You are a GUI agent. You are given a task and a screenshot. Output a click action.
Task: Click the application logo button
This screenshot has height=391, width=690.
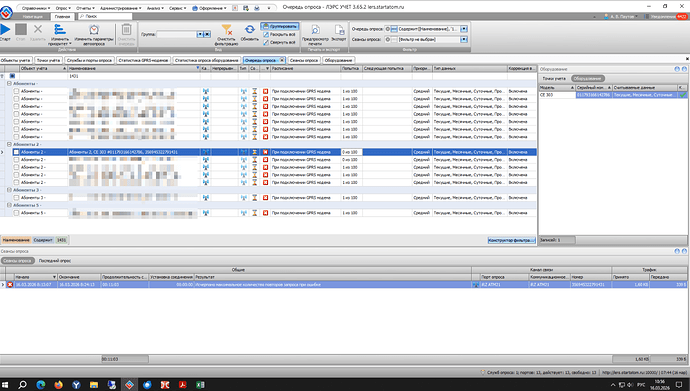coord(6,12)
